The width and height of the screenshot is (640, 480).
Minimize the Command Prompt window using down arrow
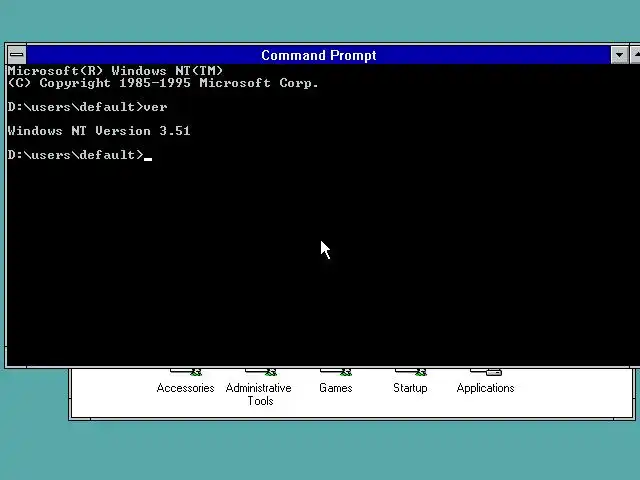(619, 55)
